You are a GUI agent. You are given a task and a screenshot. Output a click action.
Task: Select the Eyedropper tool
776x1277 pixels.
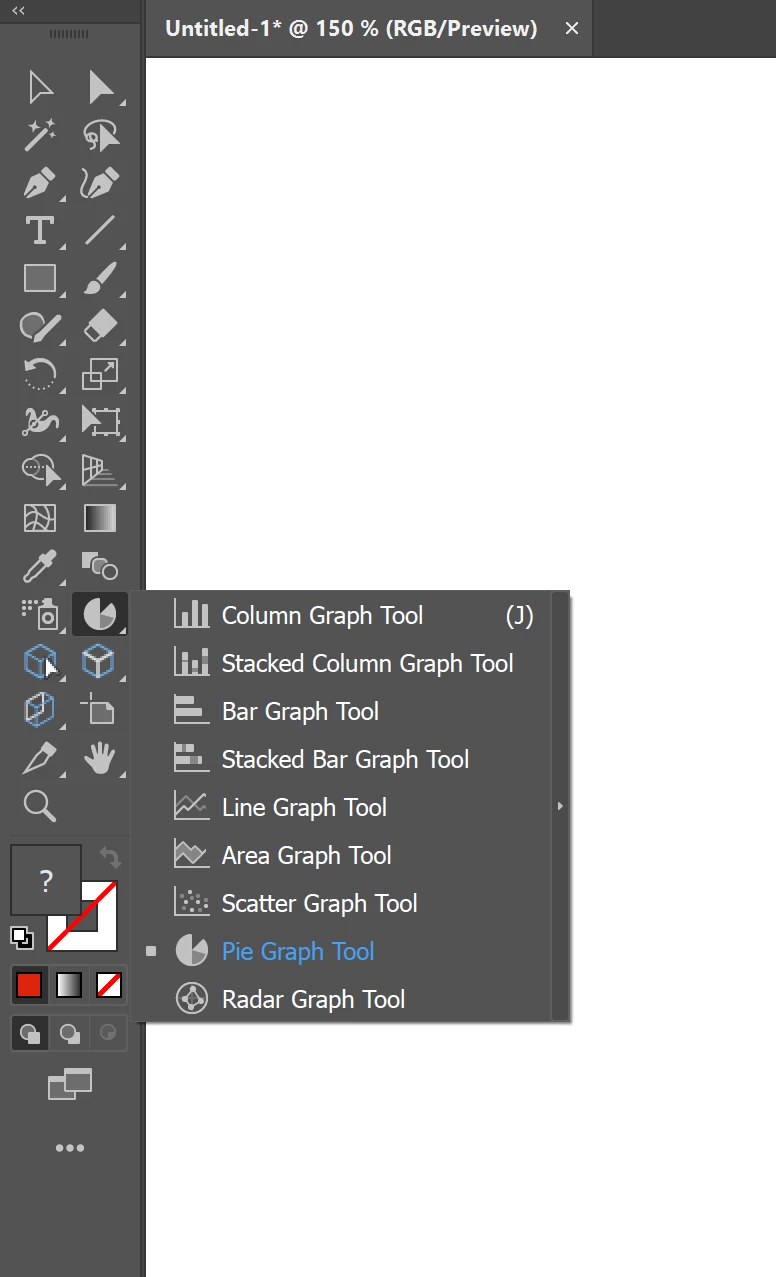[x=40, y=566]
